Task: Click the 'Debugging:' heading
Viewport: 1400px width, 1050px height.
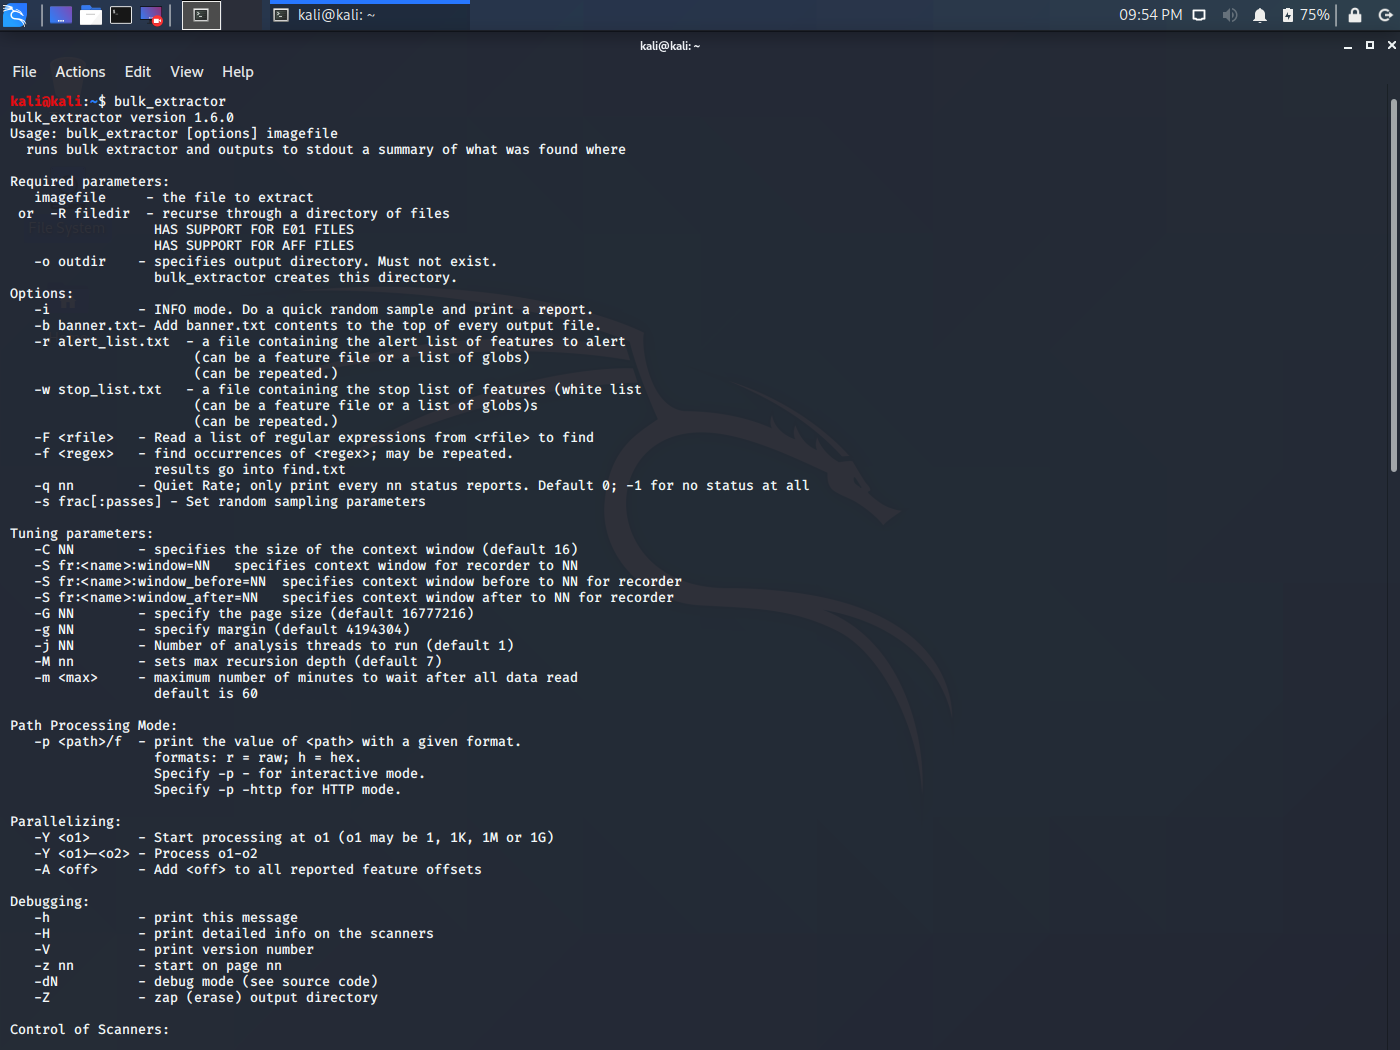Action: point(50,901)
